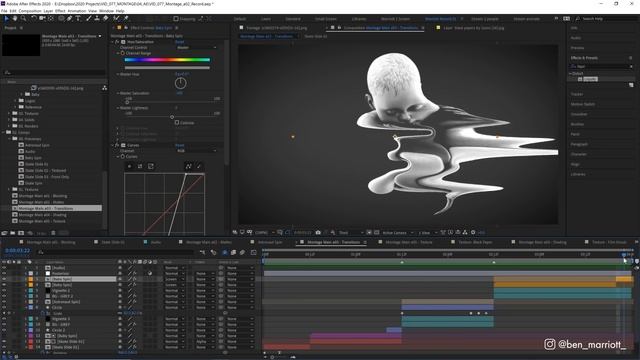The width and height of the screenshot is (640, 360).
Task: Open the Effect menu
Action: (x=60, y=11)
